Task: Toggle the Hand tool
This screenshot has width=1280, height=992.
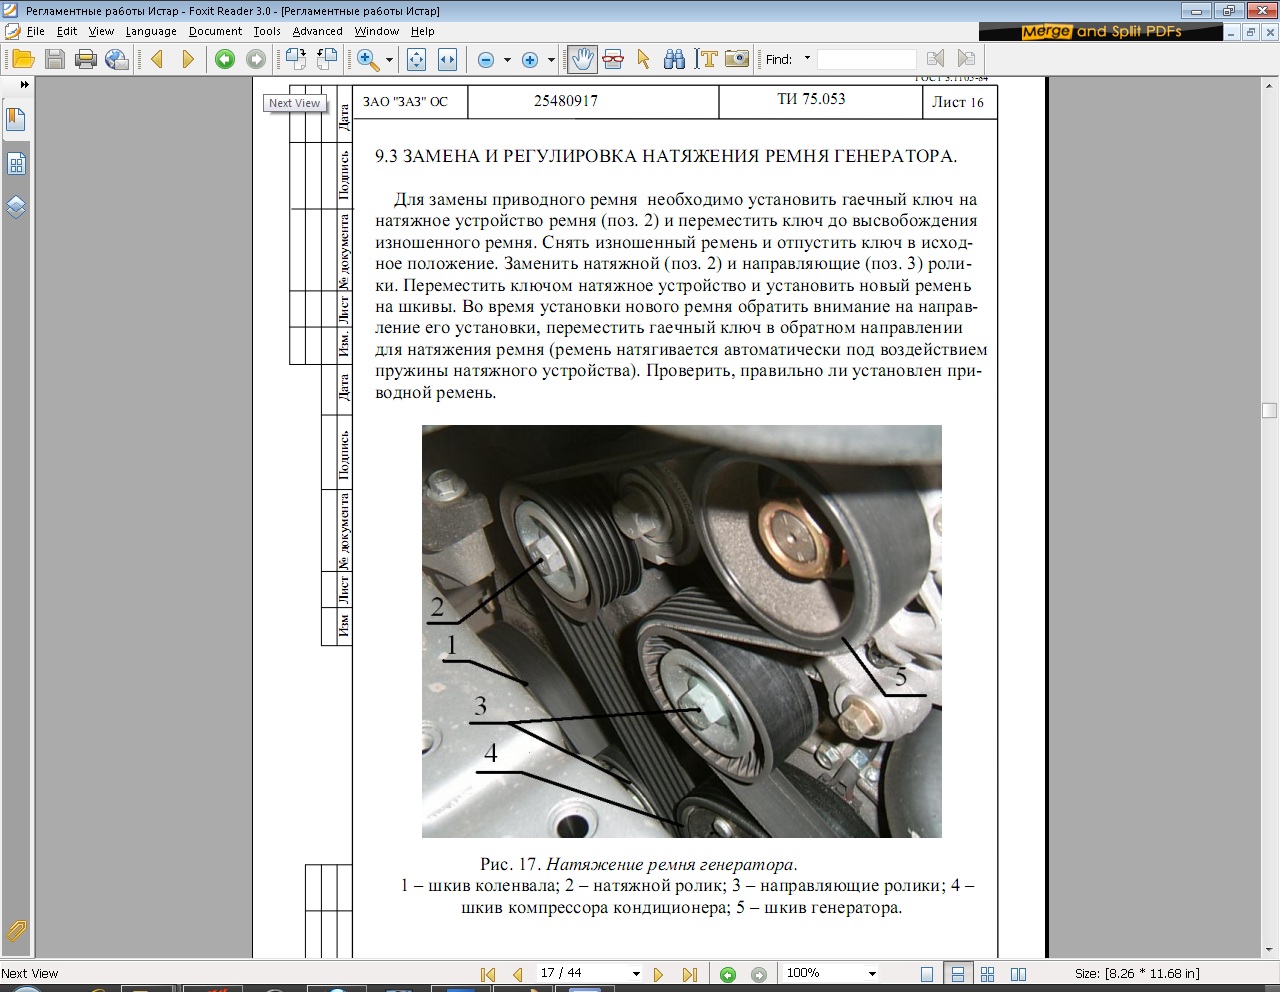Action: pyautogui.click(x=582, y=59)
